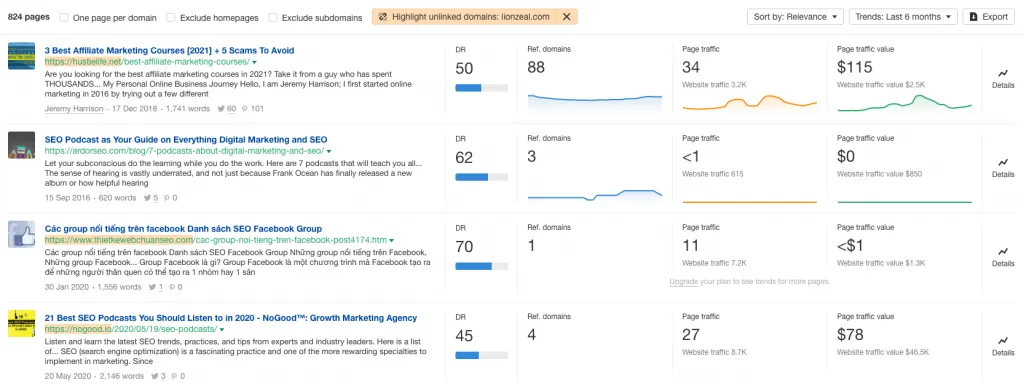Open SEO Podcast as Your Guide result title

pyautogui.click(x=186, y=140)
